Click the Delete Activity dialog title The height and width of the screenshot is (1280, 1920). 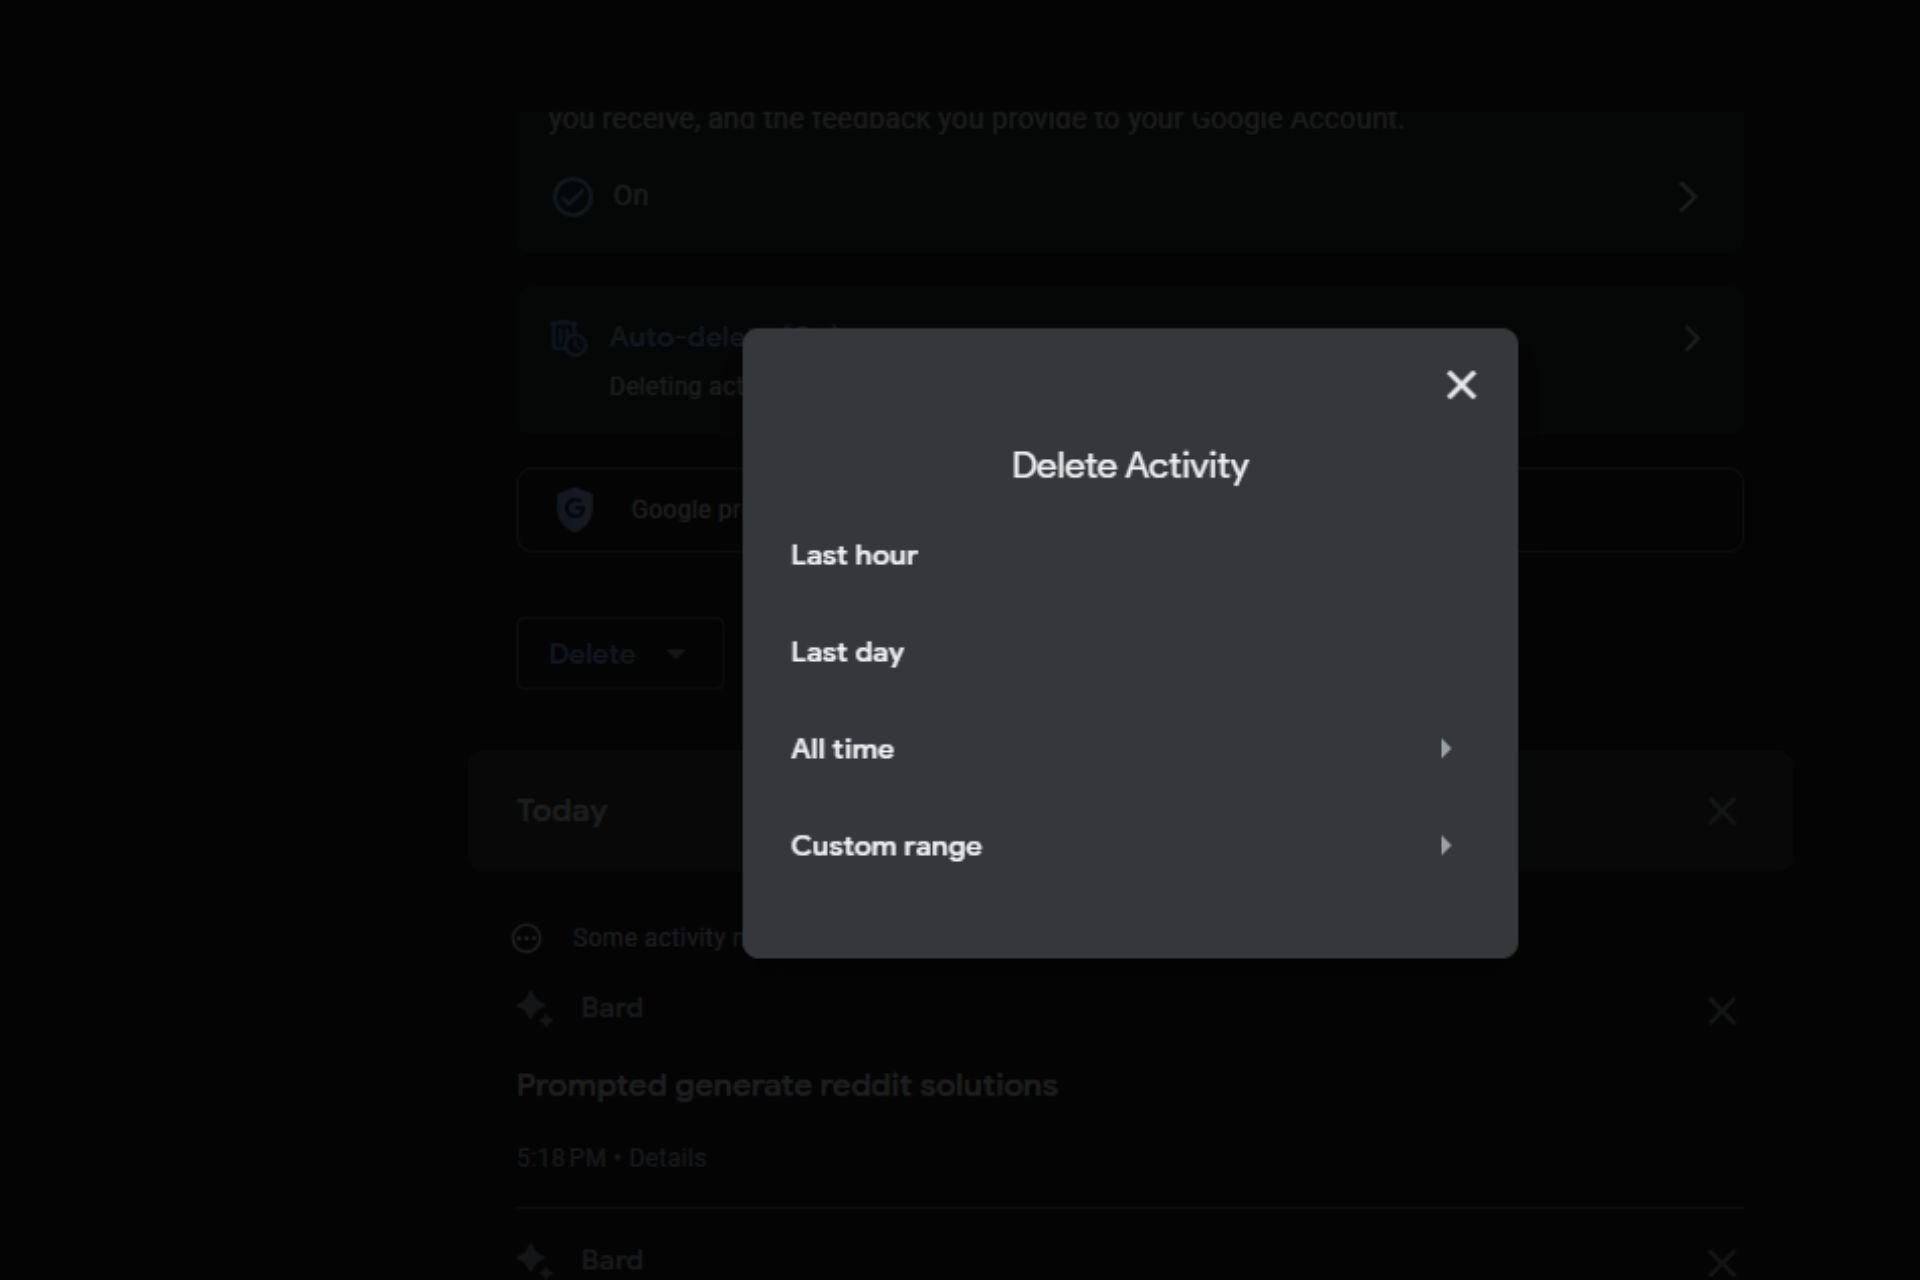[x=1130, y=466]
